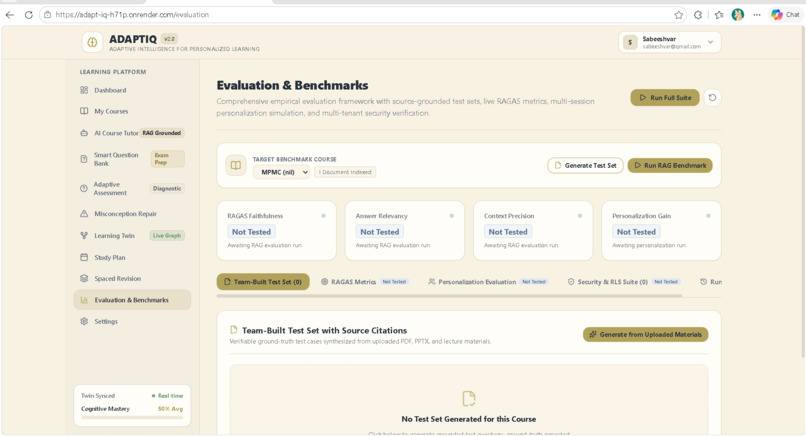The height and width of the screenshot is (436, 806).
Task: Click status dot on Personalization Gain card
Action: [708, 216]
